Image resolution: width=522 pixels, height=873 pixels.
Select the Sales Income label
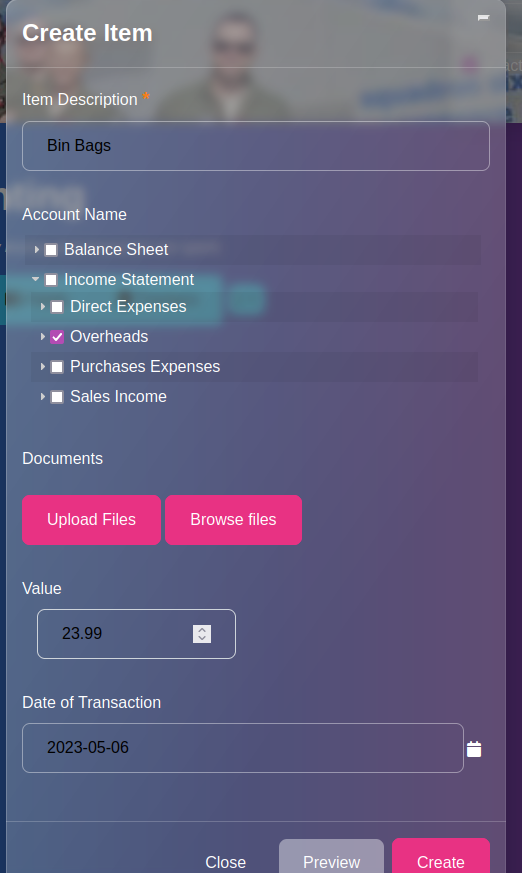[119, 396]
